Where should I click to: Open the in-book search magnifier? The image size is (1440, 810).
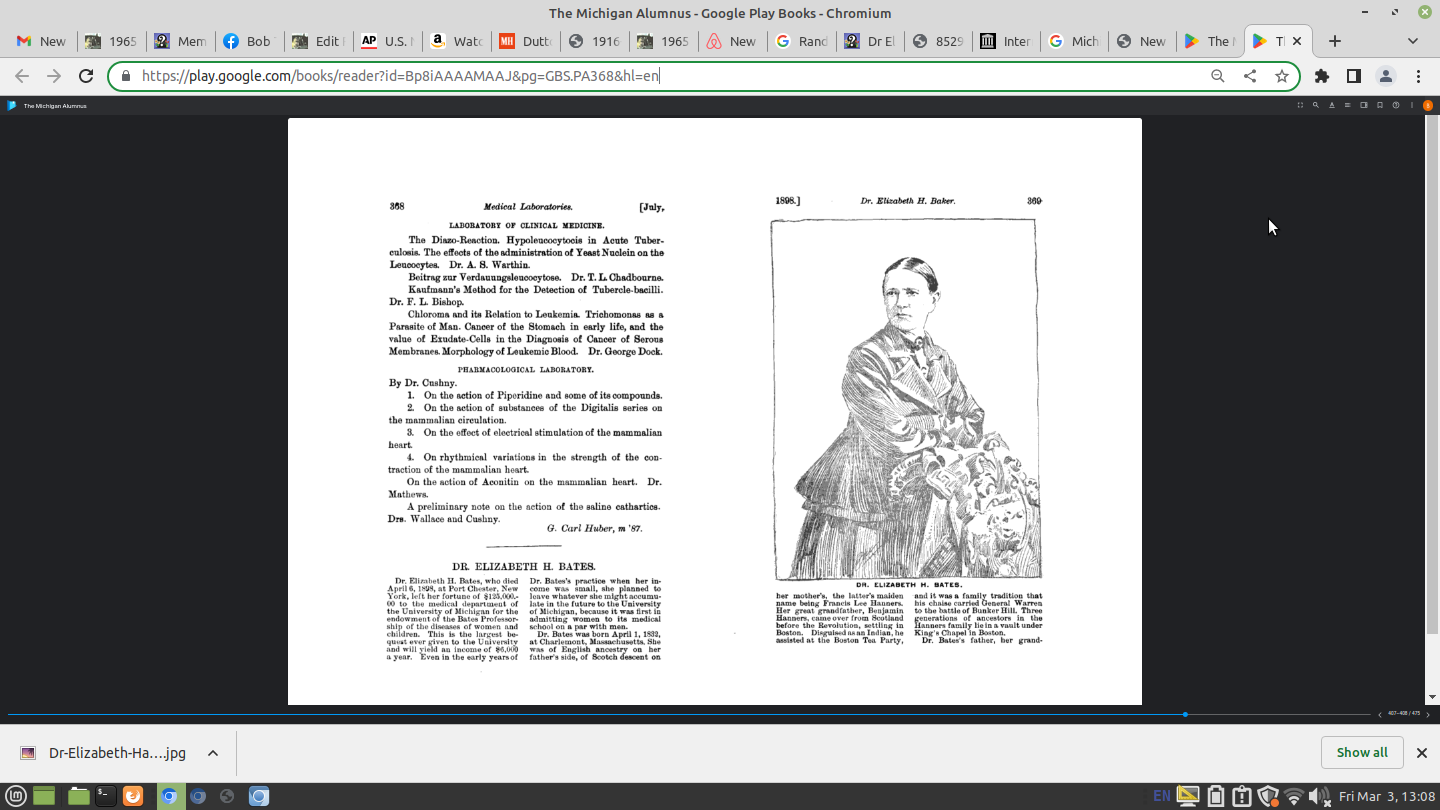click(x=1316, y=105)
